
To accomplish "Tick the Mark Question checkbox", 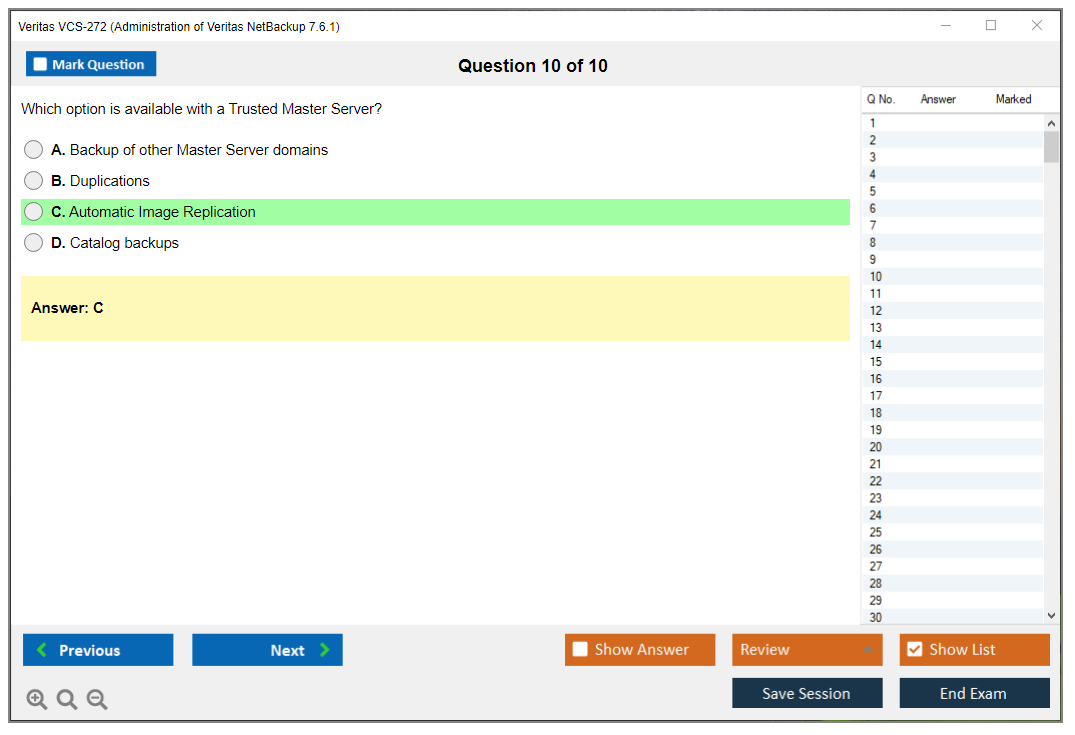I will click(x=41, y=65).
